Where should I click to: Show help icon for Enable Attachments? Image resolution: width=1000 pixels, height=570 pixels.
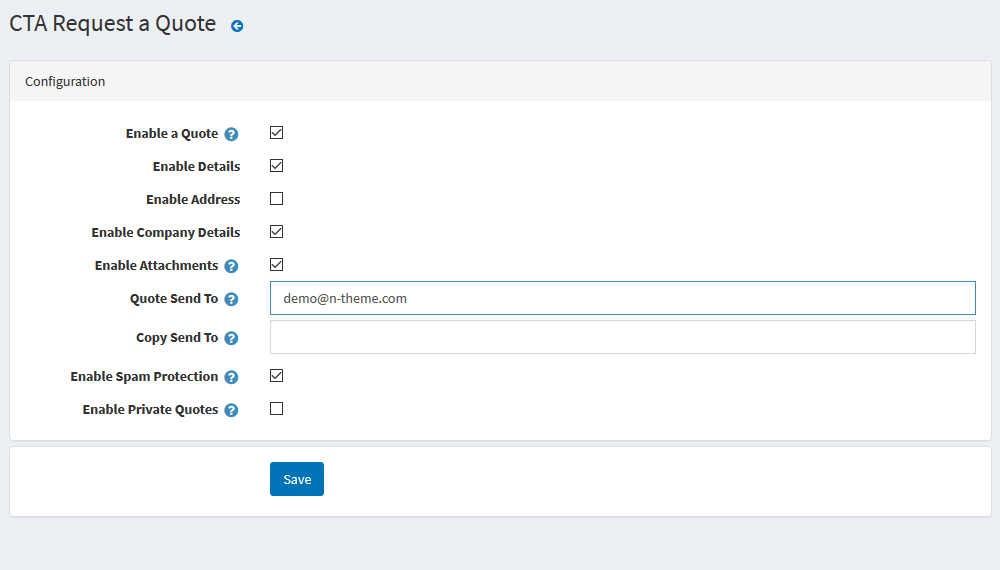click(x=232, y=267)
